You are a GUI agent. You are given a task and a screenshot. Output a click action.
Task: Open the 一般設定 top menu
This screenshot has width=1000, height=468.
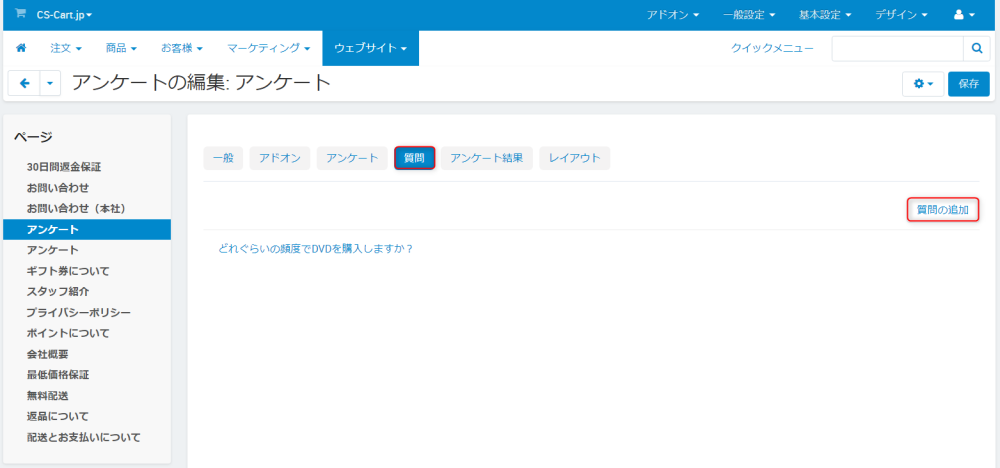coord(749,14)
